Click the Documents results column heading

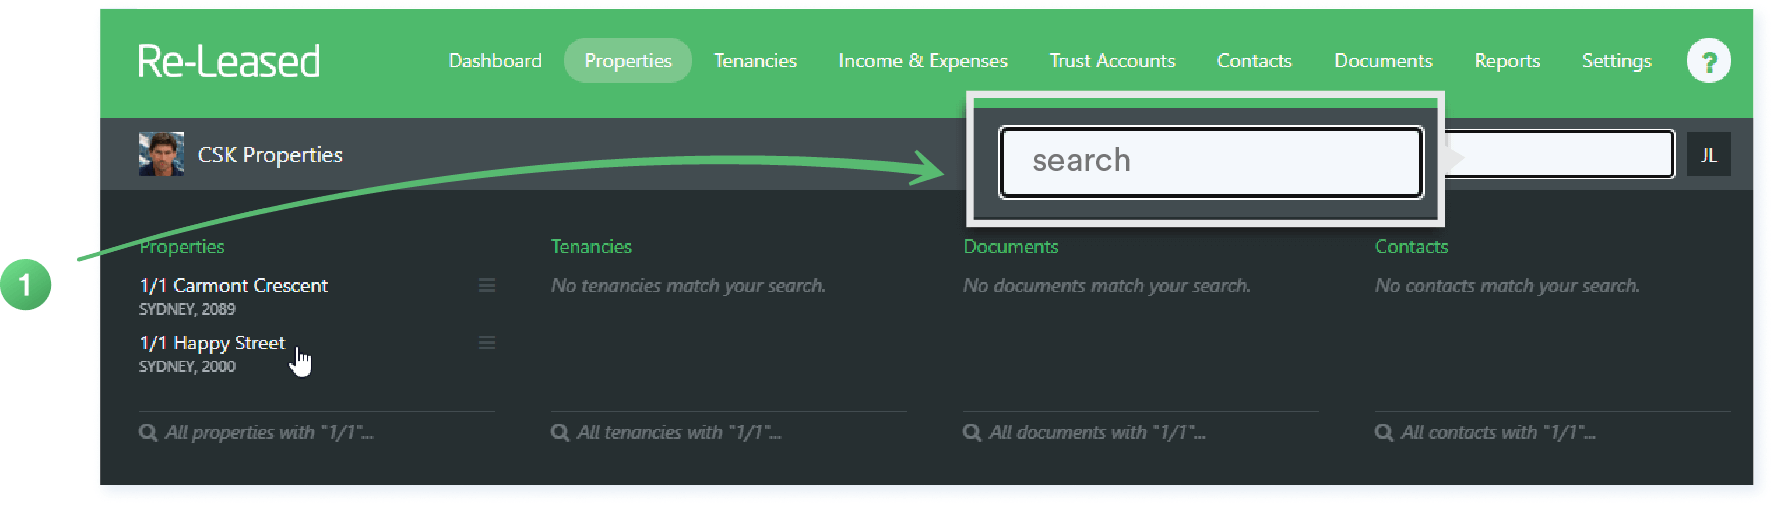pyautogui.click(x=1010, y=246)
